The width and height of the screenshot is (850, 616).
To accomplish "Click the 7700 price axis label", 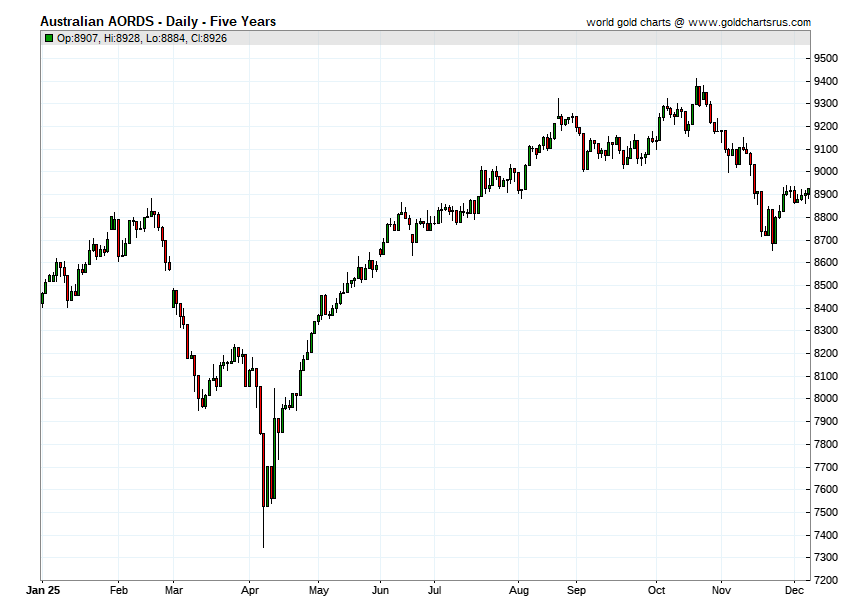I will point(826,467).
